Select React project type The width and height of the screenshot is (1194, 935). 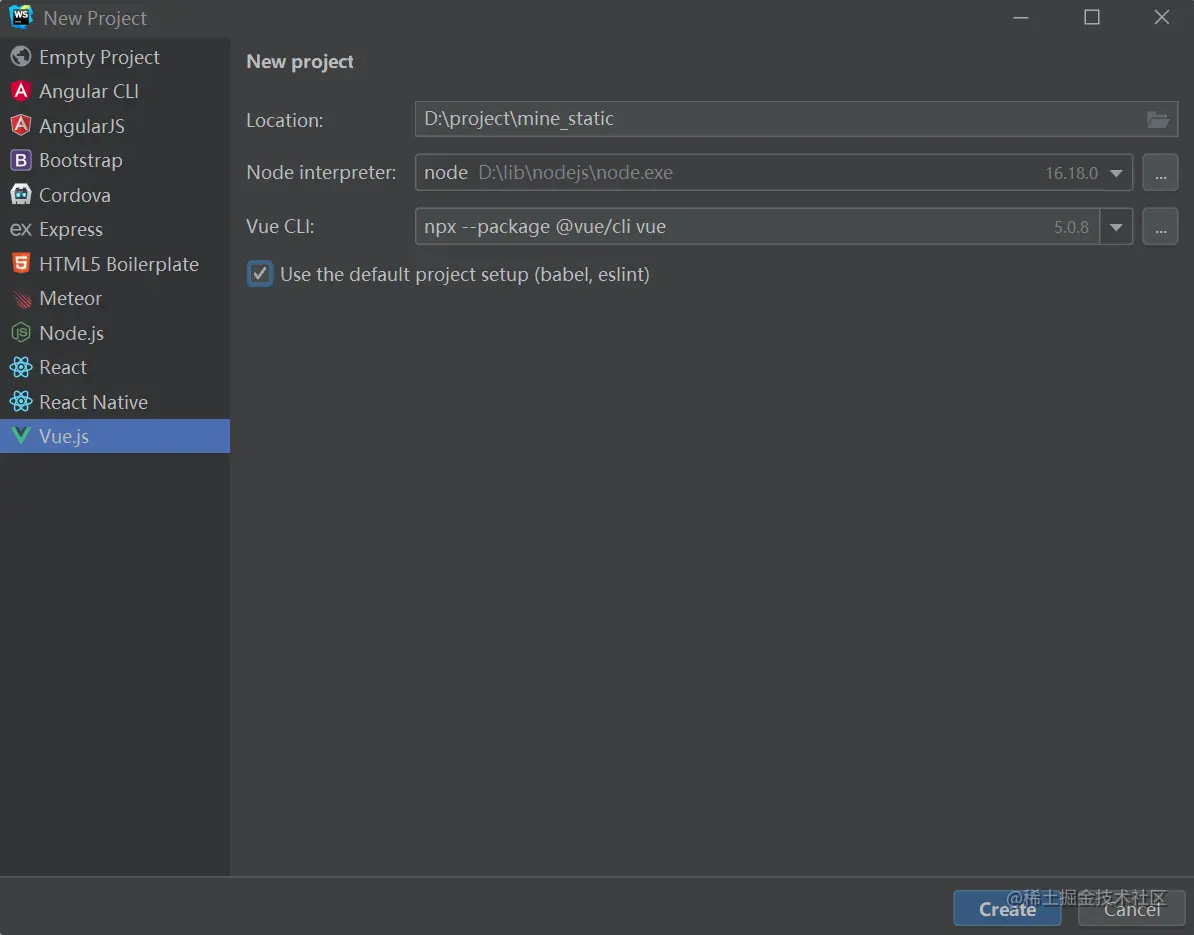pyautogui.click(x=63, y=367)
